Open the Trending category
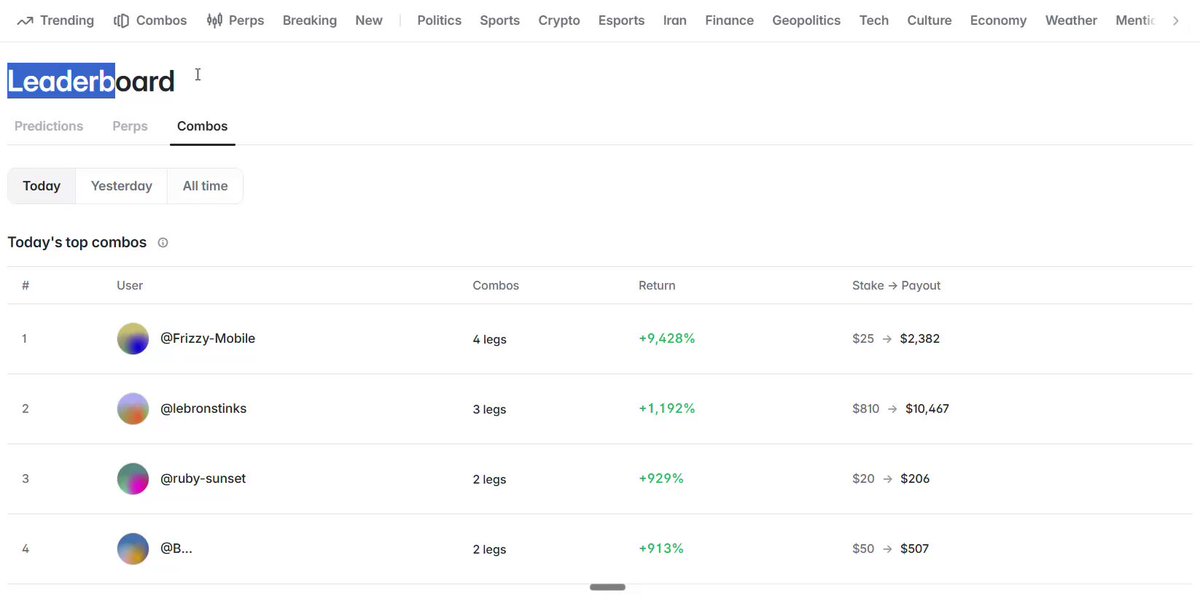 [x=55, y=20]
